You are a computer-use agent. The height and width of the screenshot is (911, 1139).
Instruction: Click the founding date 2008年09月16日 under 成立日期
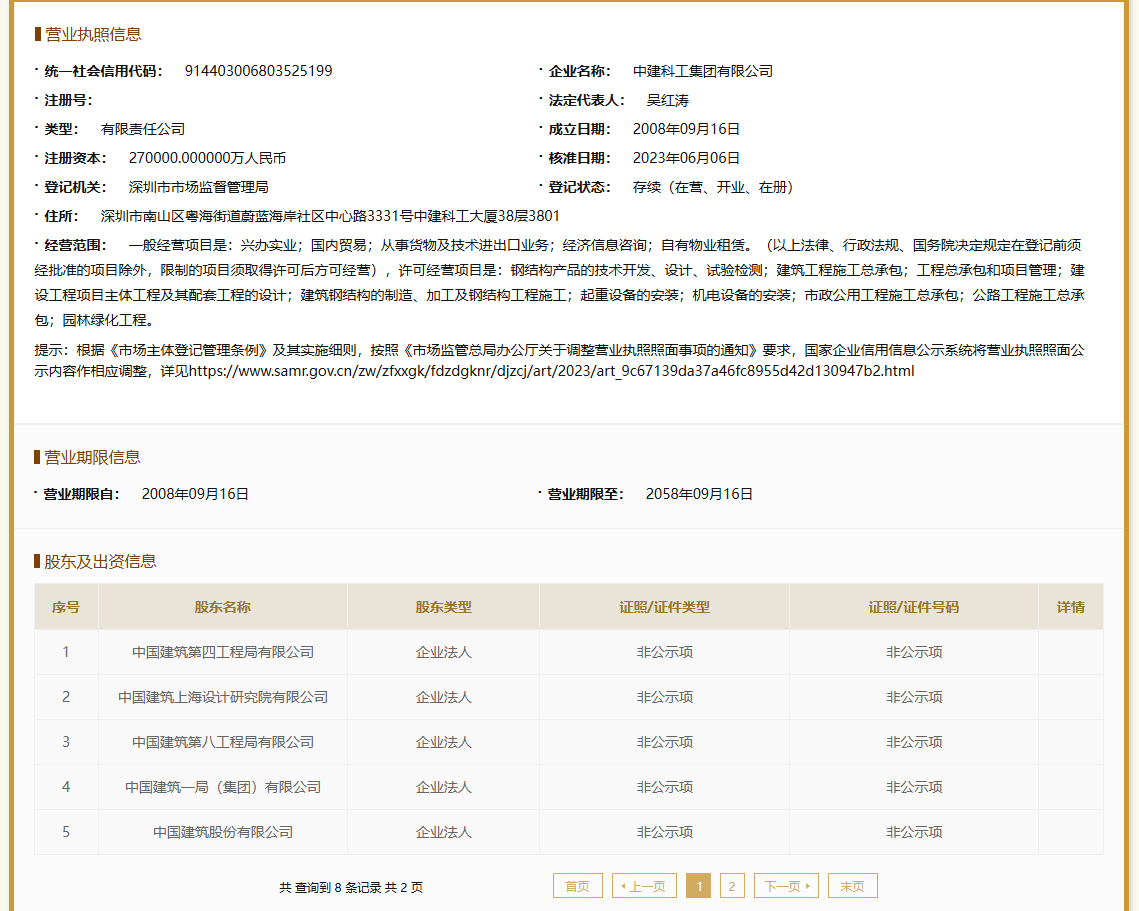[x=686, y=129]
